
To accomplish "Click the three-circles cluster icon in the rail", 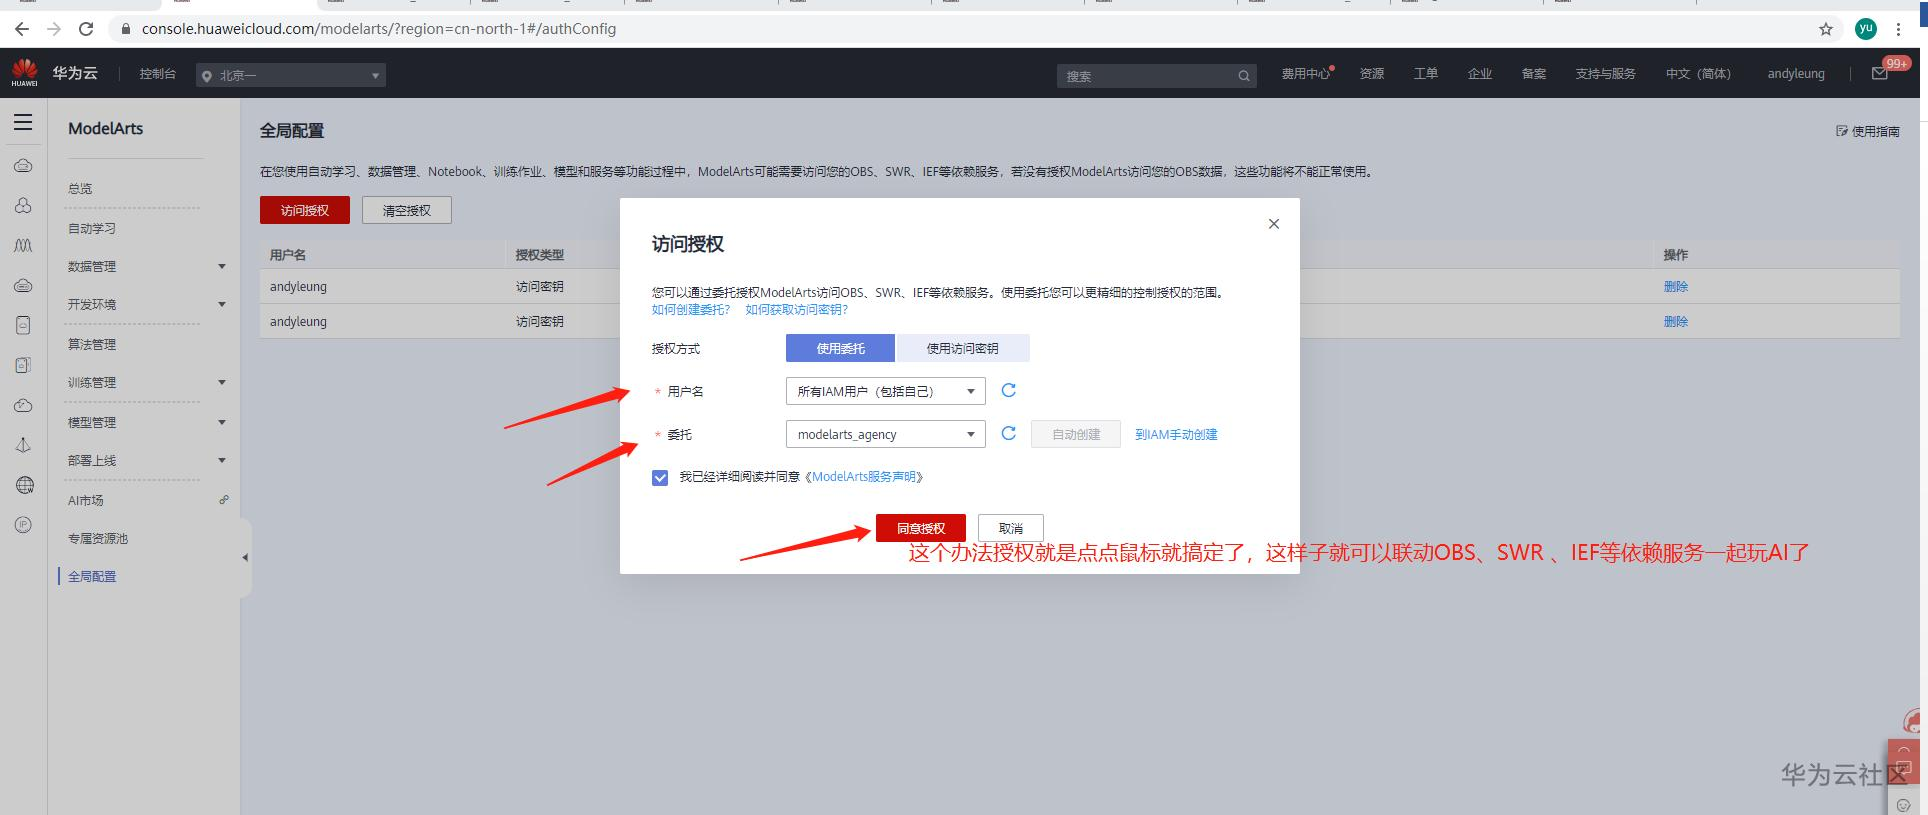I will click(23, 205).
